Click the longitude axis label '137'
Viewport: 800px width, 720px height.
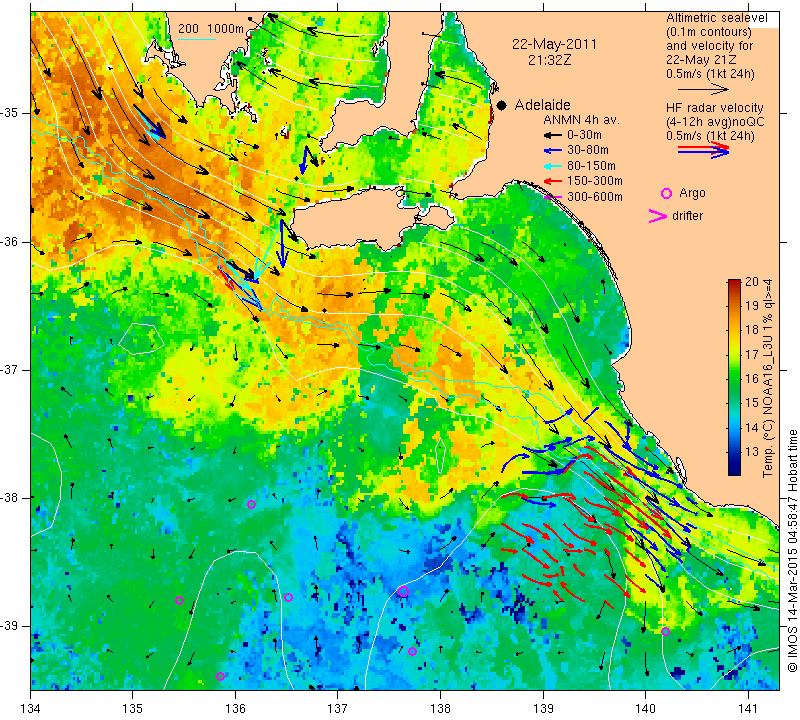point(338,708)
